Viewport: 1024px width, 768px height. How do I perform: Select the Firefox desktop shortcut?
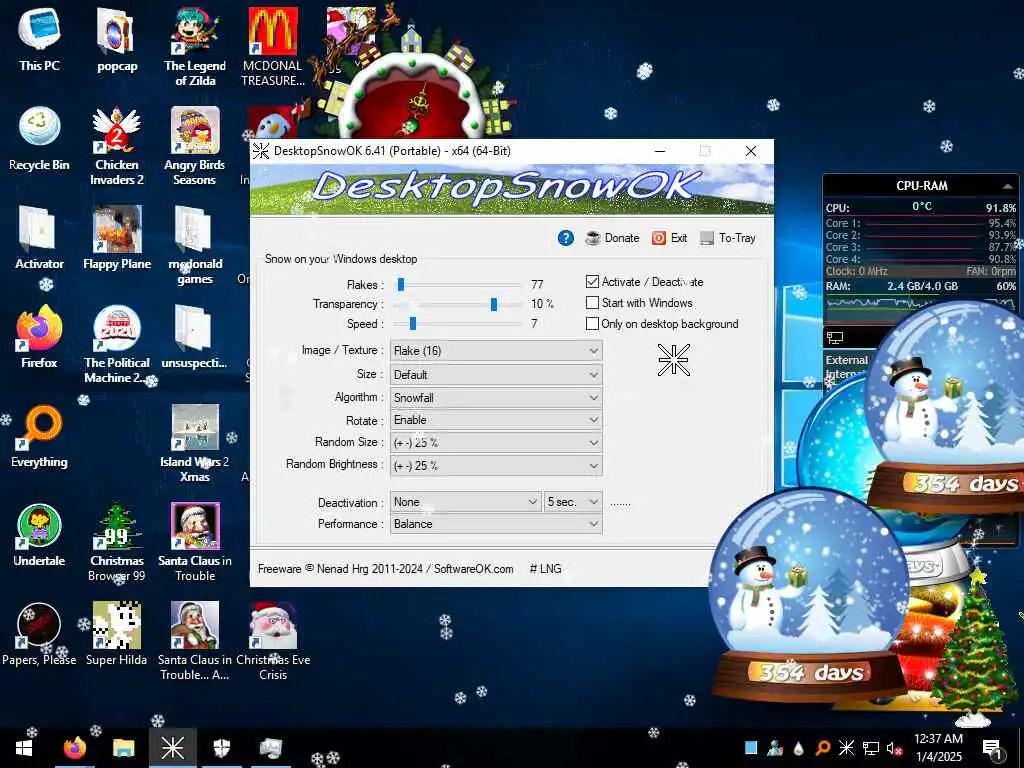tap(39, 336)
